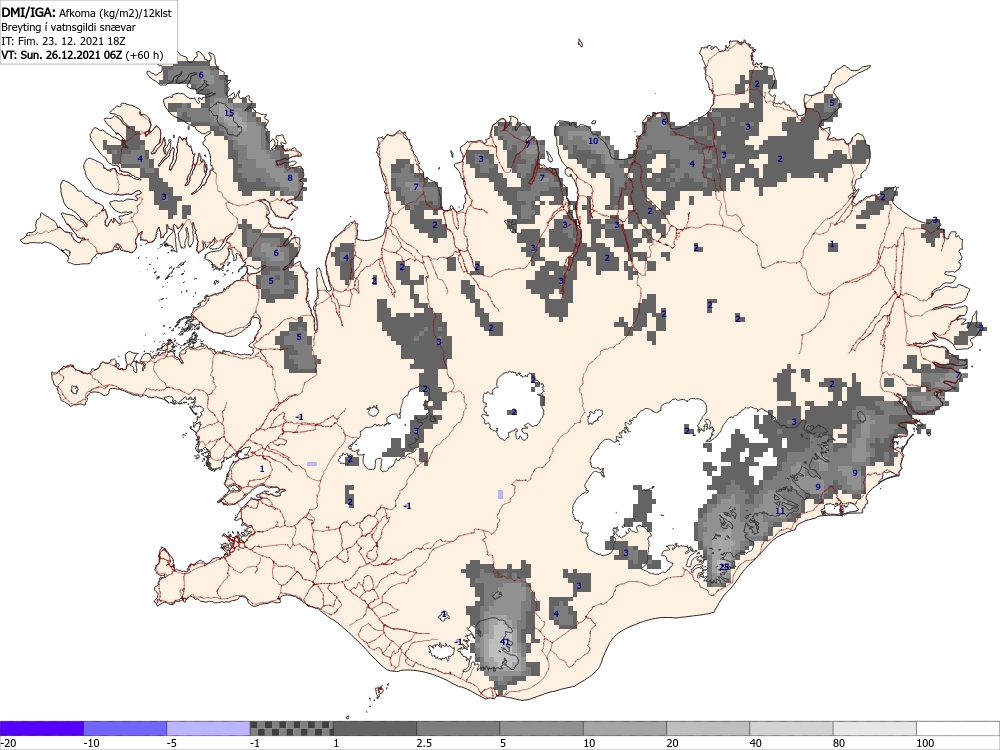Click the "2.5" legend scale label
1000x750 pixels.
tap(424, 744)
